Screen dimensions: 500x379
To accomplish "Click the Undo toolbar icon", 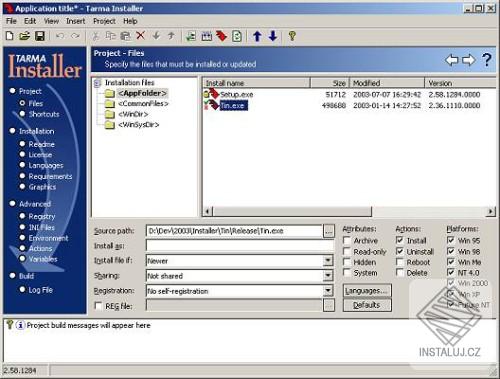I will (x=60, y=36).
